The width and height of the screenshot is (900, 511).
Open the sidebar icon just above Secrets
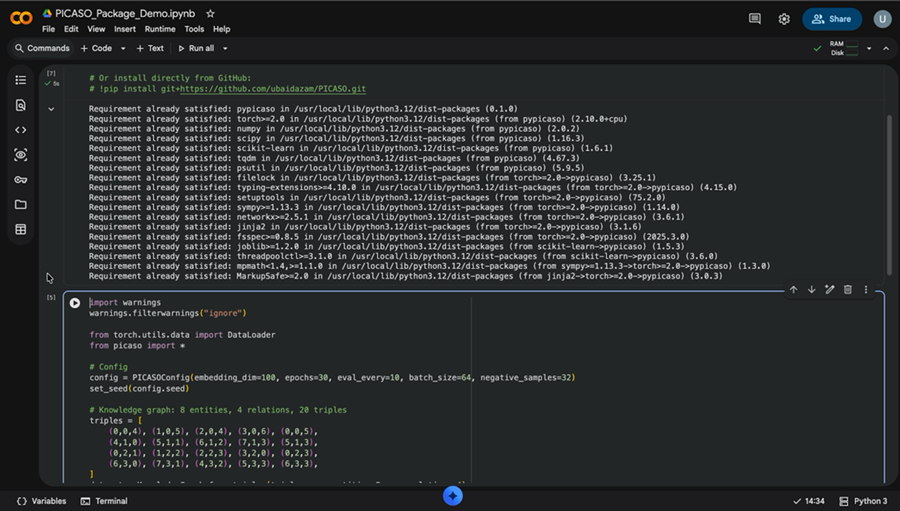(x=21, y=154)
